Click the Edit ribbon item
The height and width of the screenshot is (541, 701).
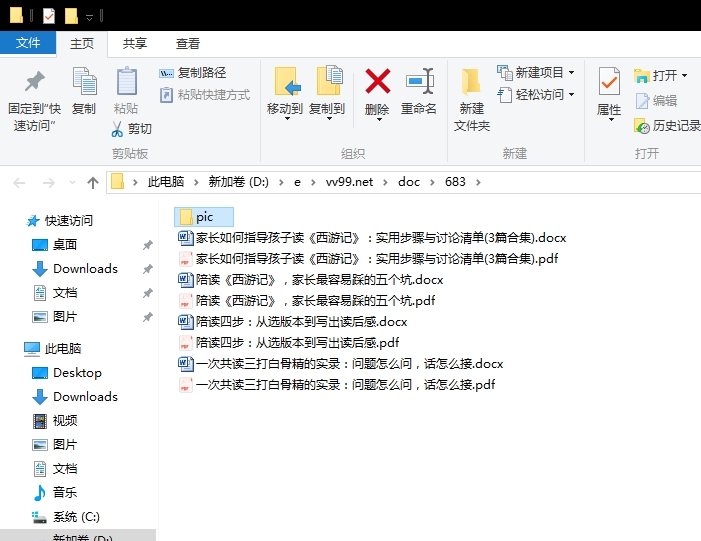pos(656,101)
